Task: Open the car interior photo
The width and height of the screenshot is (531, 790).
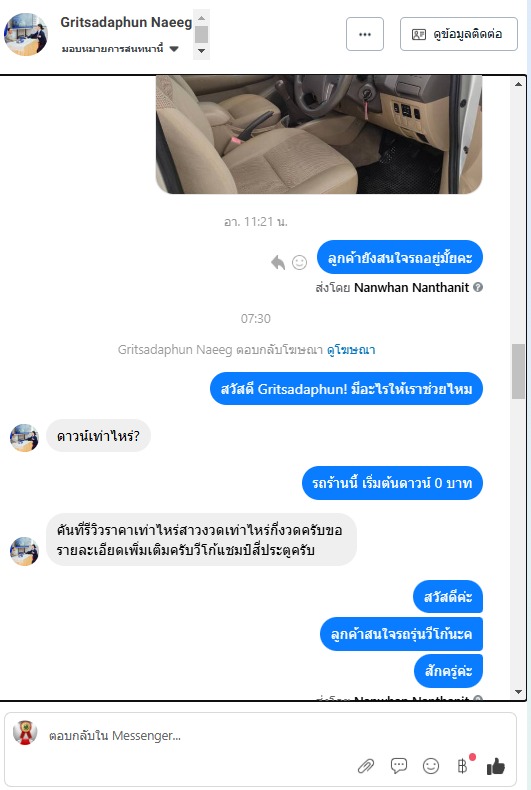Action: click(319, 134)
